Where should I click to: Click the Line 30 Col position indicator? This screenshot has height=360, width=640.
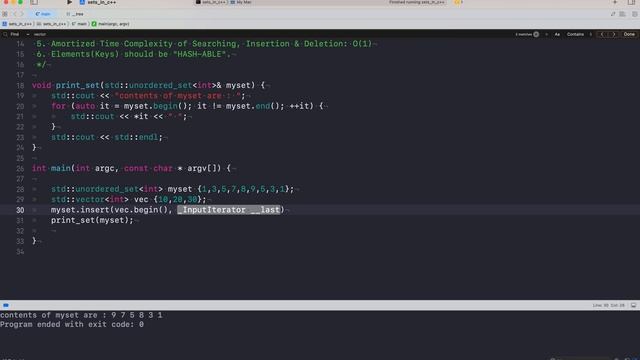pos(608,305)
